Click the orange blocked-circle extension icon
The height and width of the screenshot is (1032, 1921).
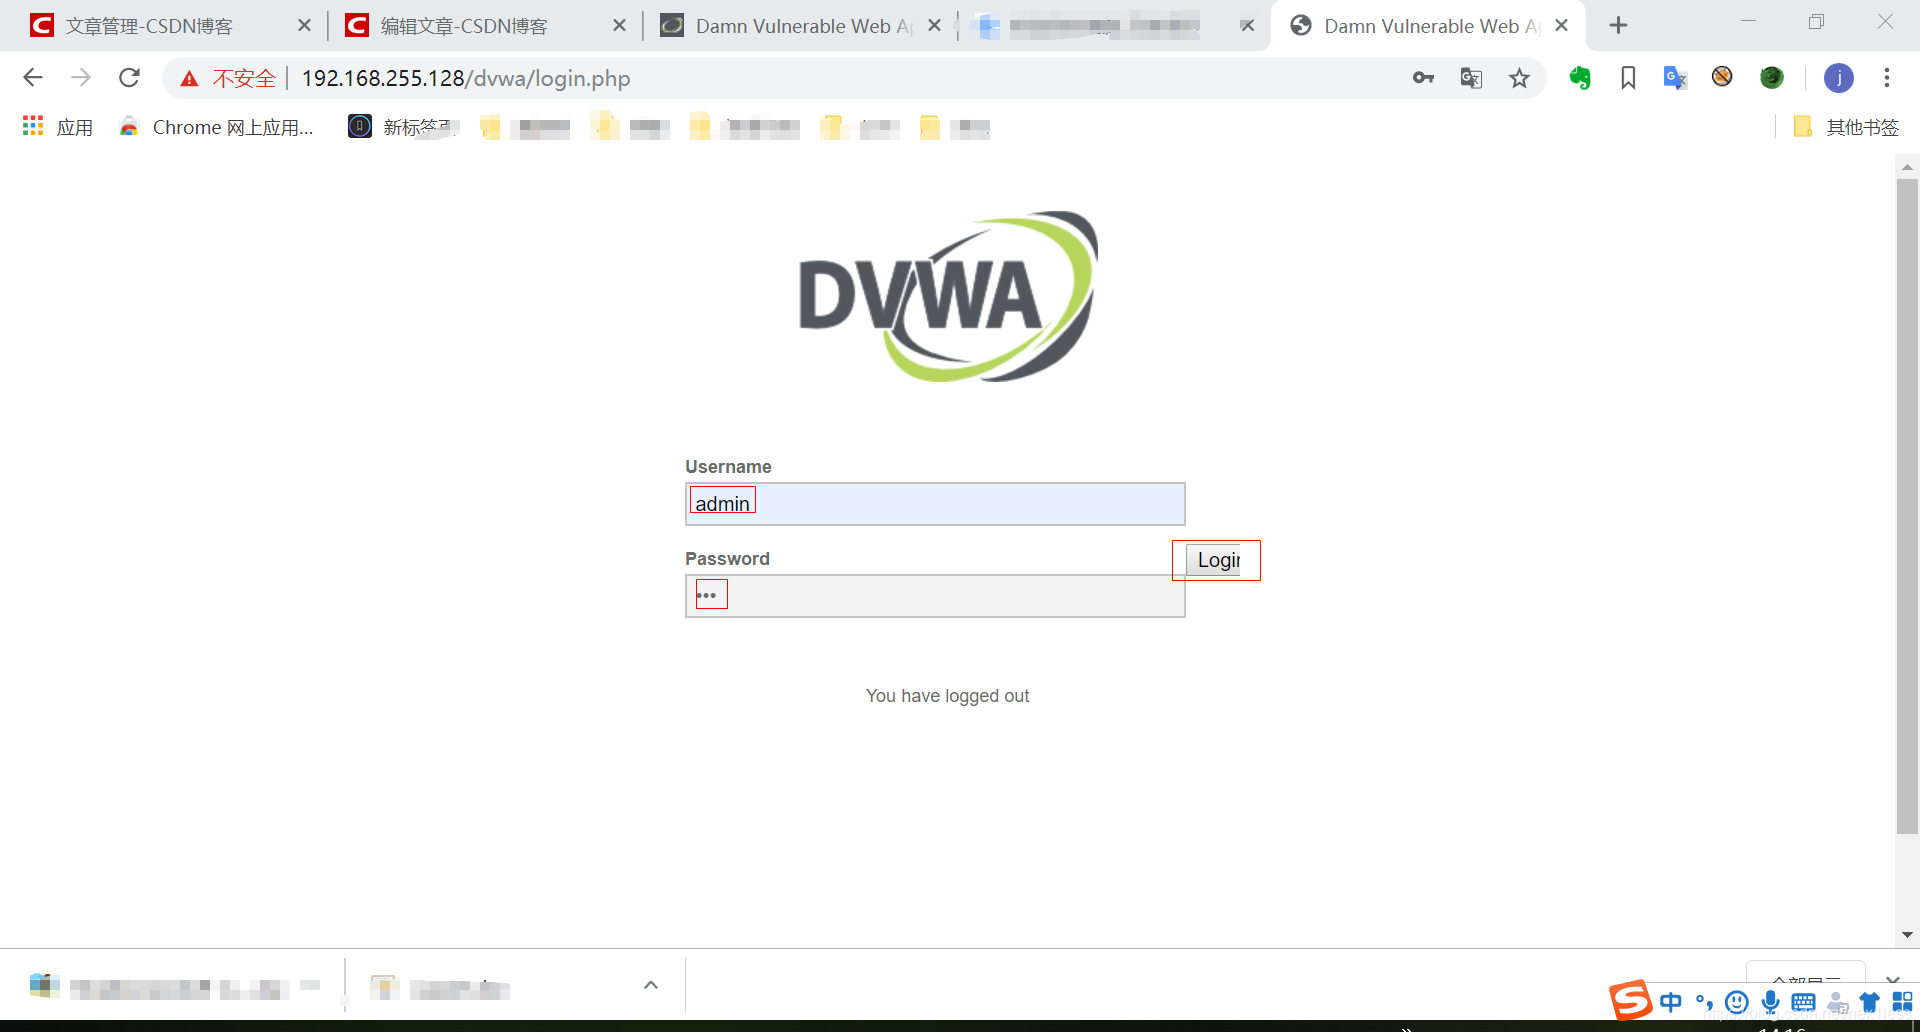tap(1722, 76)
